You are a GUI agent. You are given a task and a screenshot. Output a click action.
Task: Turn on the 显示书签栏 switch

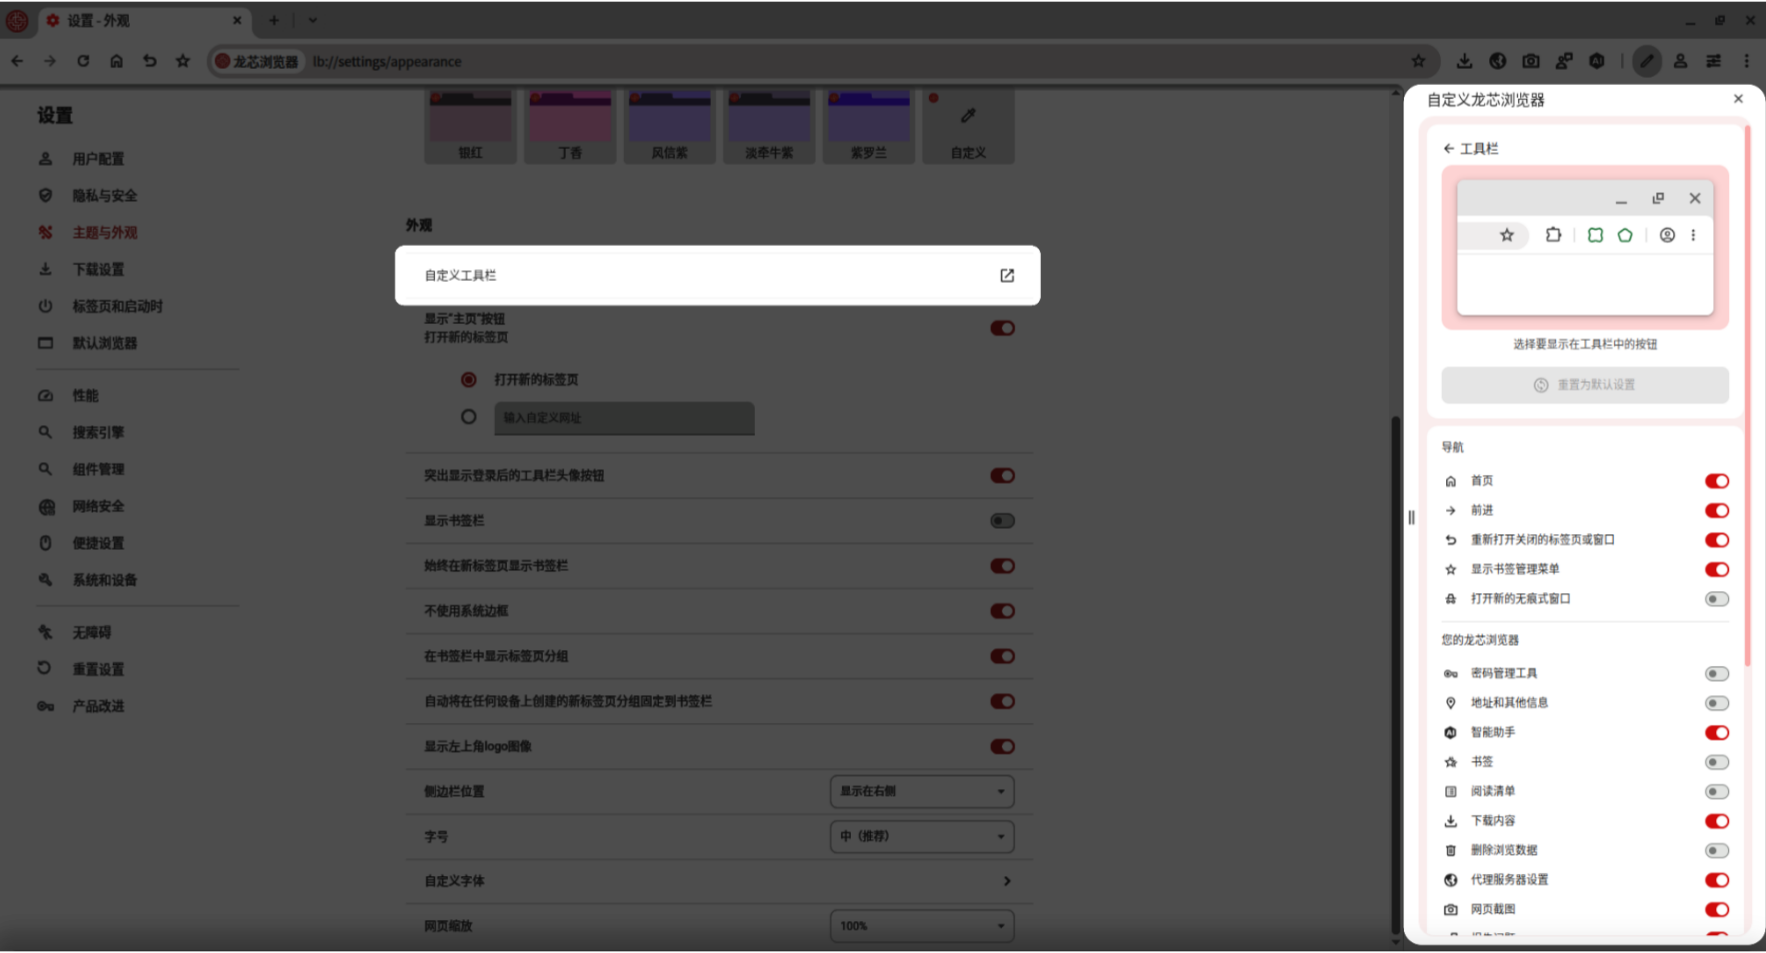(1001, 521)
